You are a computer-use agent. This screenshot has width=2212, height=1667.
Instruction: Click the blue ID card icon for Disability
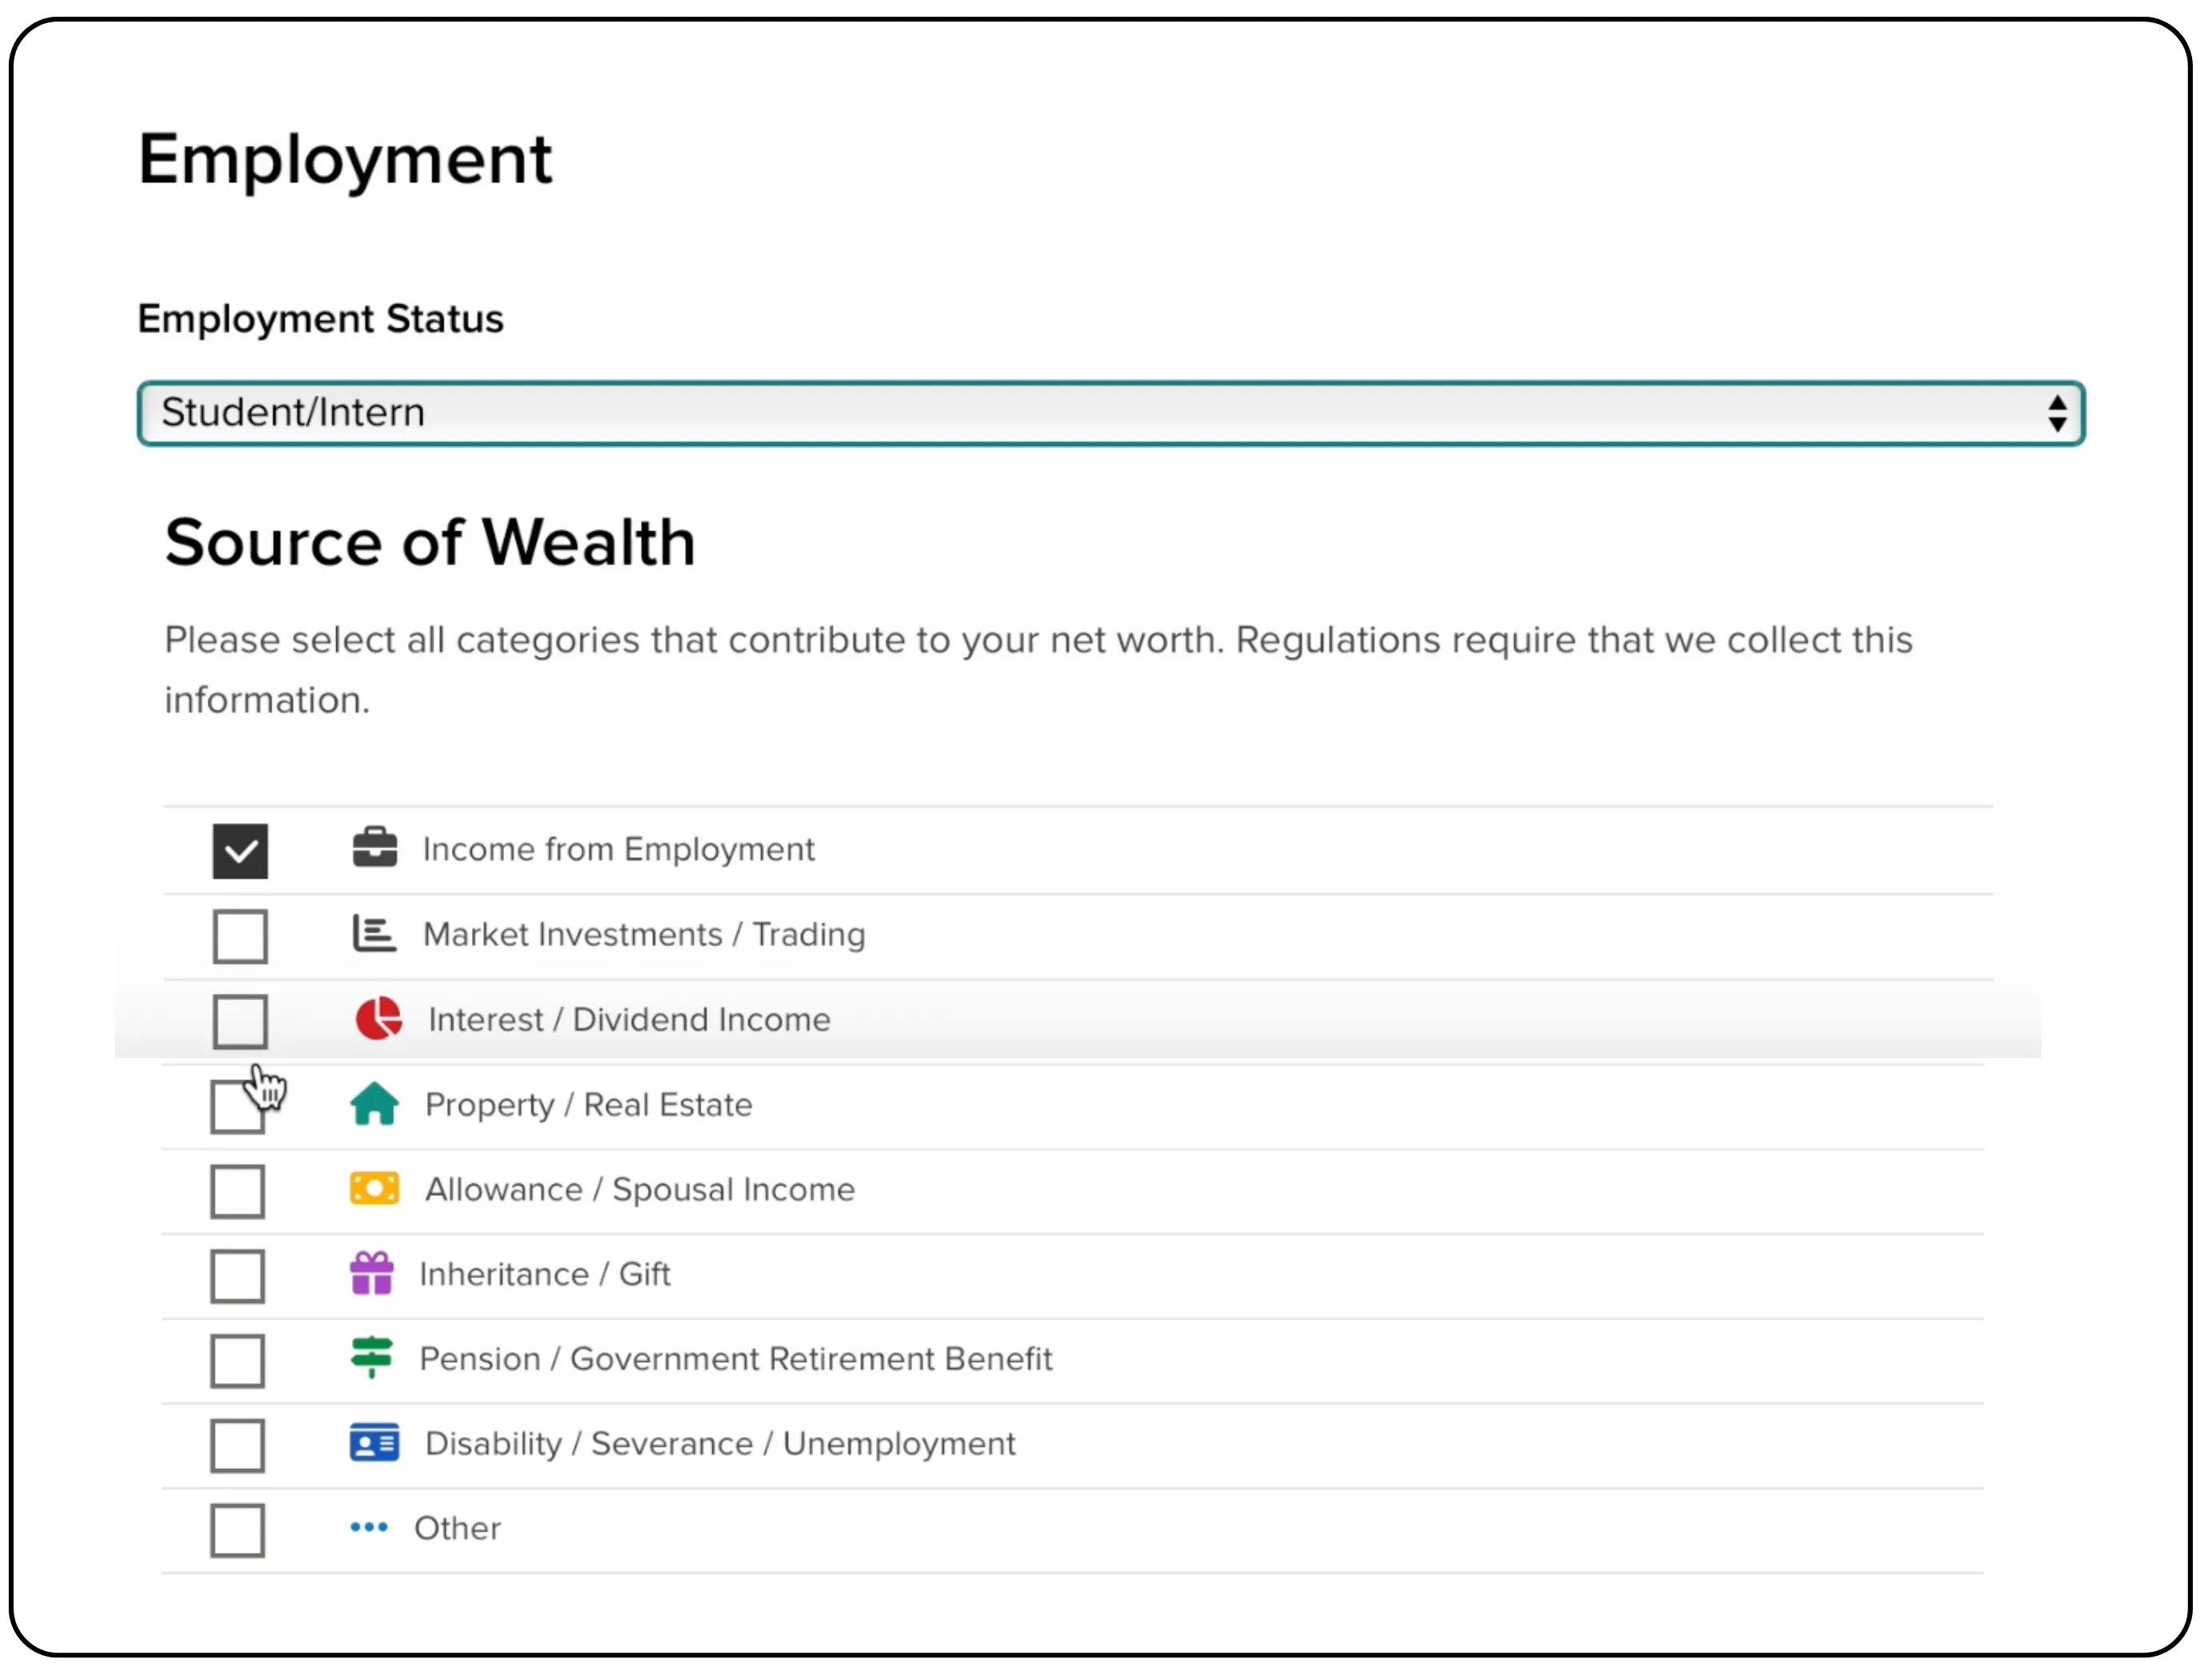[373, 1443]
